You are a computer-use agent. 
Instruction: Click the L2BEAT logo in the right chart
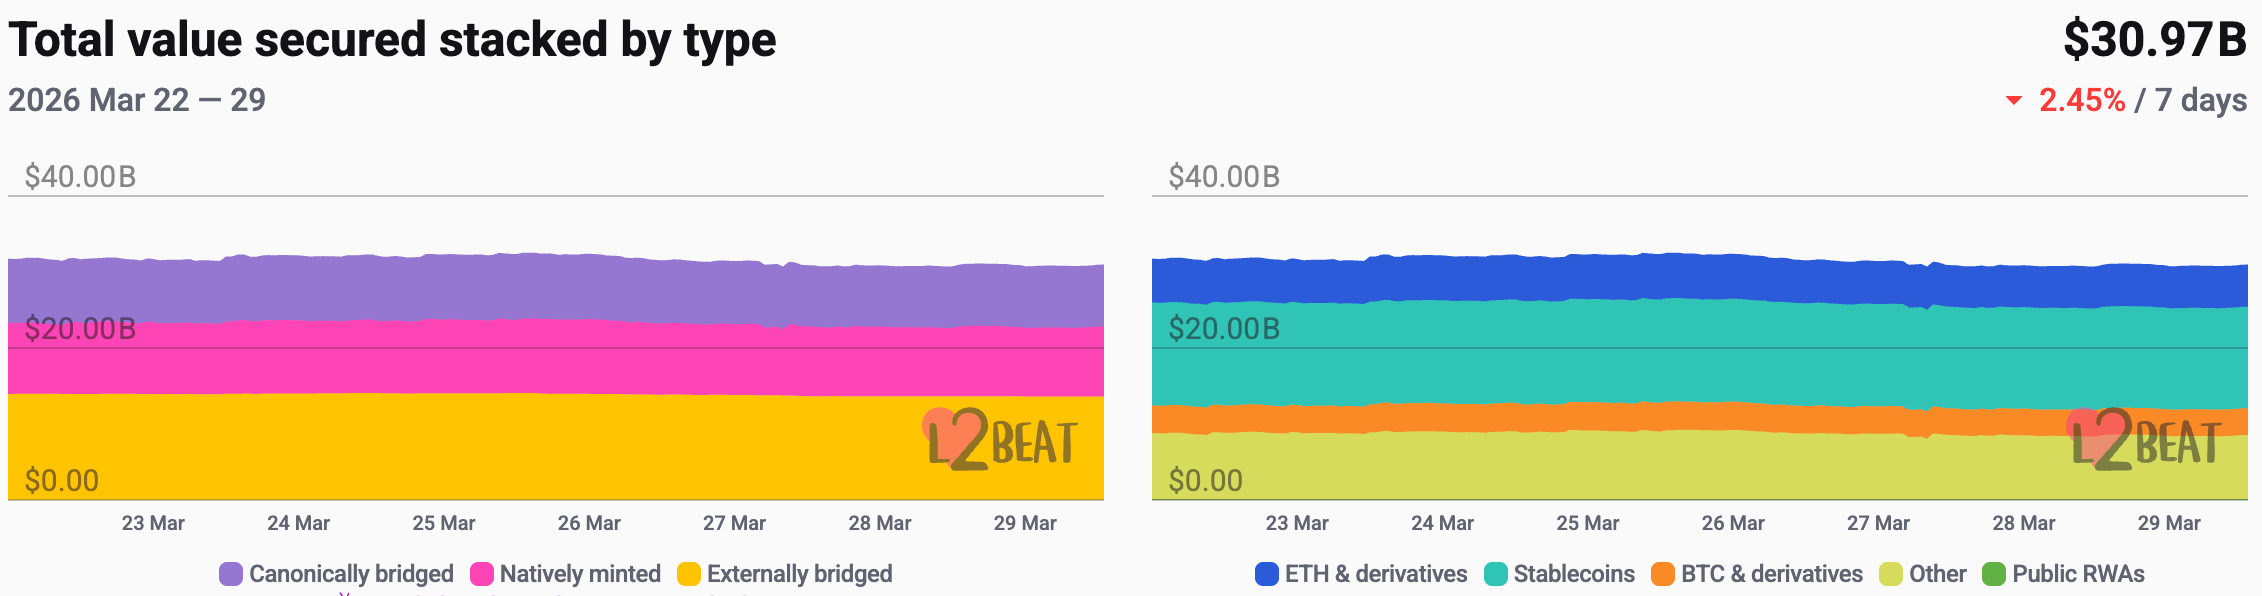coord(2145,441)
